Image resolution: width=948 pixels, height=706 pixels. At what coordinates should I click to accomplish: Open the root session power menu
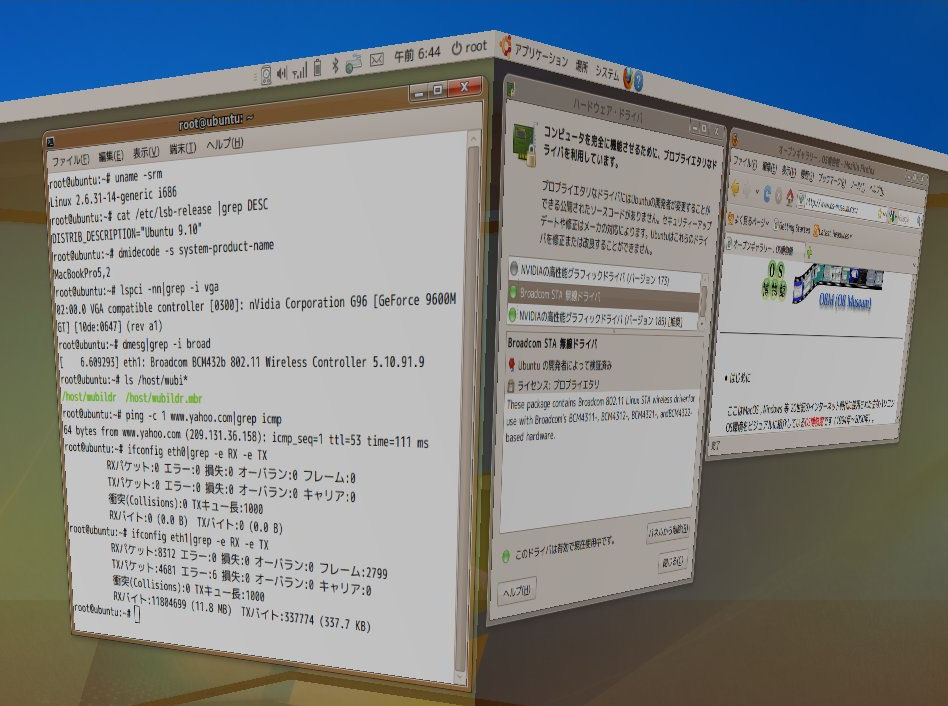click(469, 47)
